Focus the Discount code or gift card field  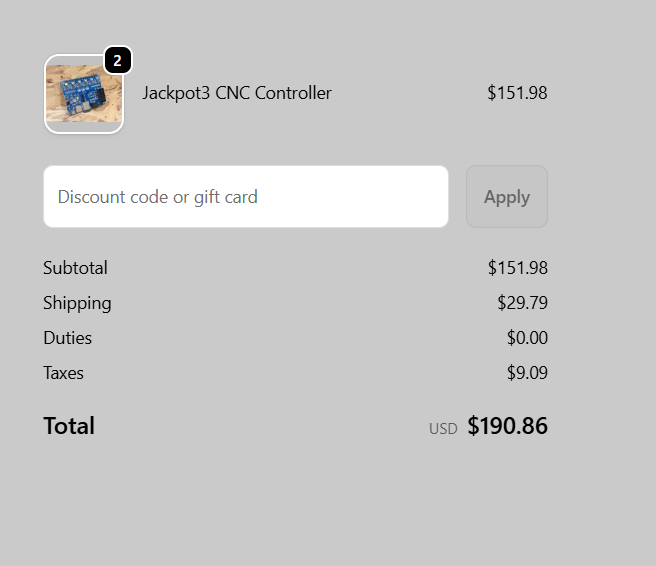click(x=245, y=197)
